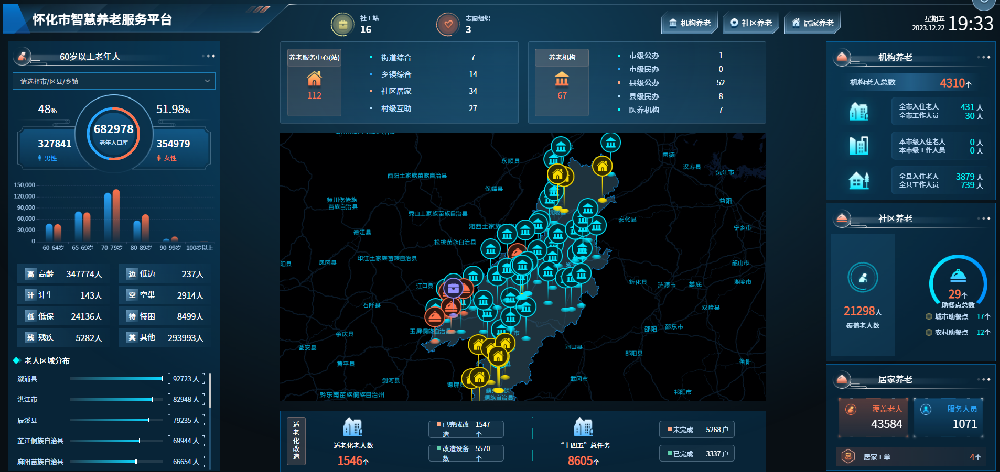This screenshot has height=472, width=1000.
Task: Click the heart icon next to 3
Action: point(446,24)
